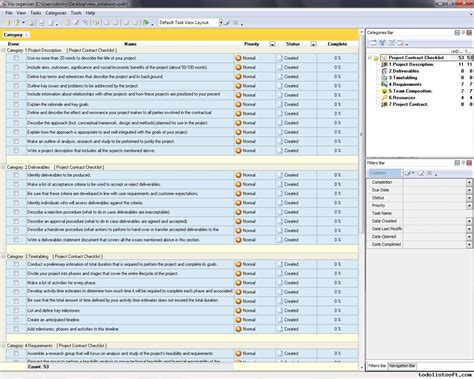Check Done box for 'Explain the rationale and key goals'
The image size is (474, 379).
tap(16, 104)
